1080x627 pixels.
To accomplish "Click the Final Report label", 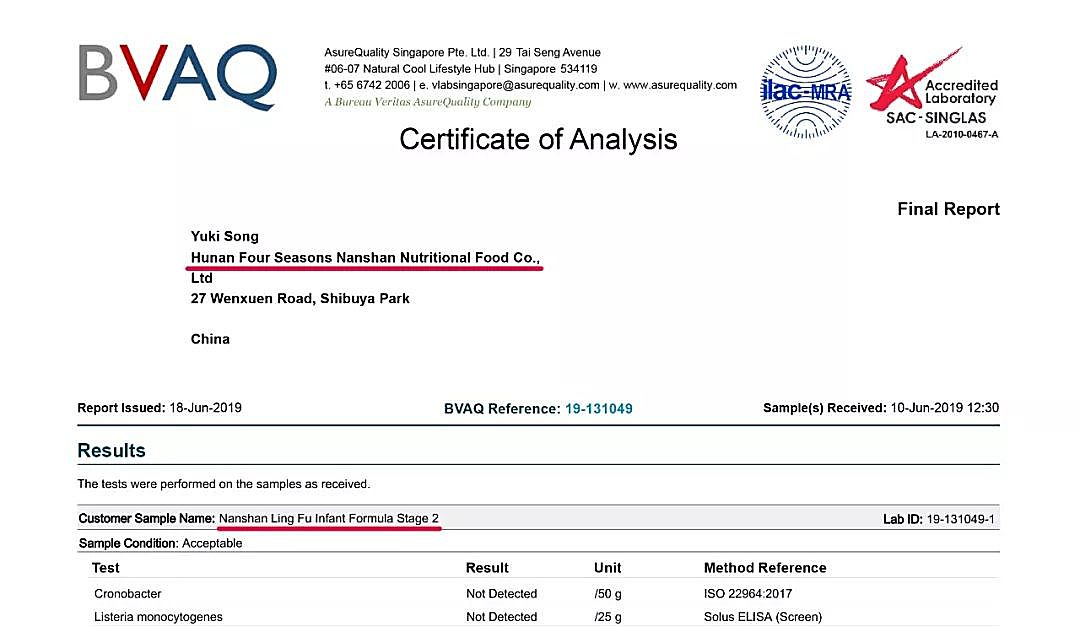I will [x=948, y=209].
